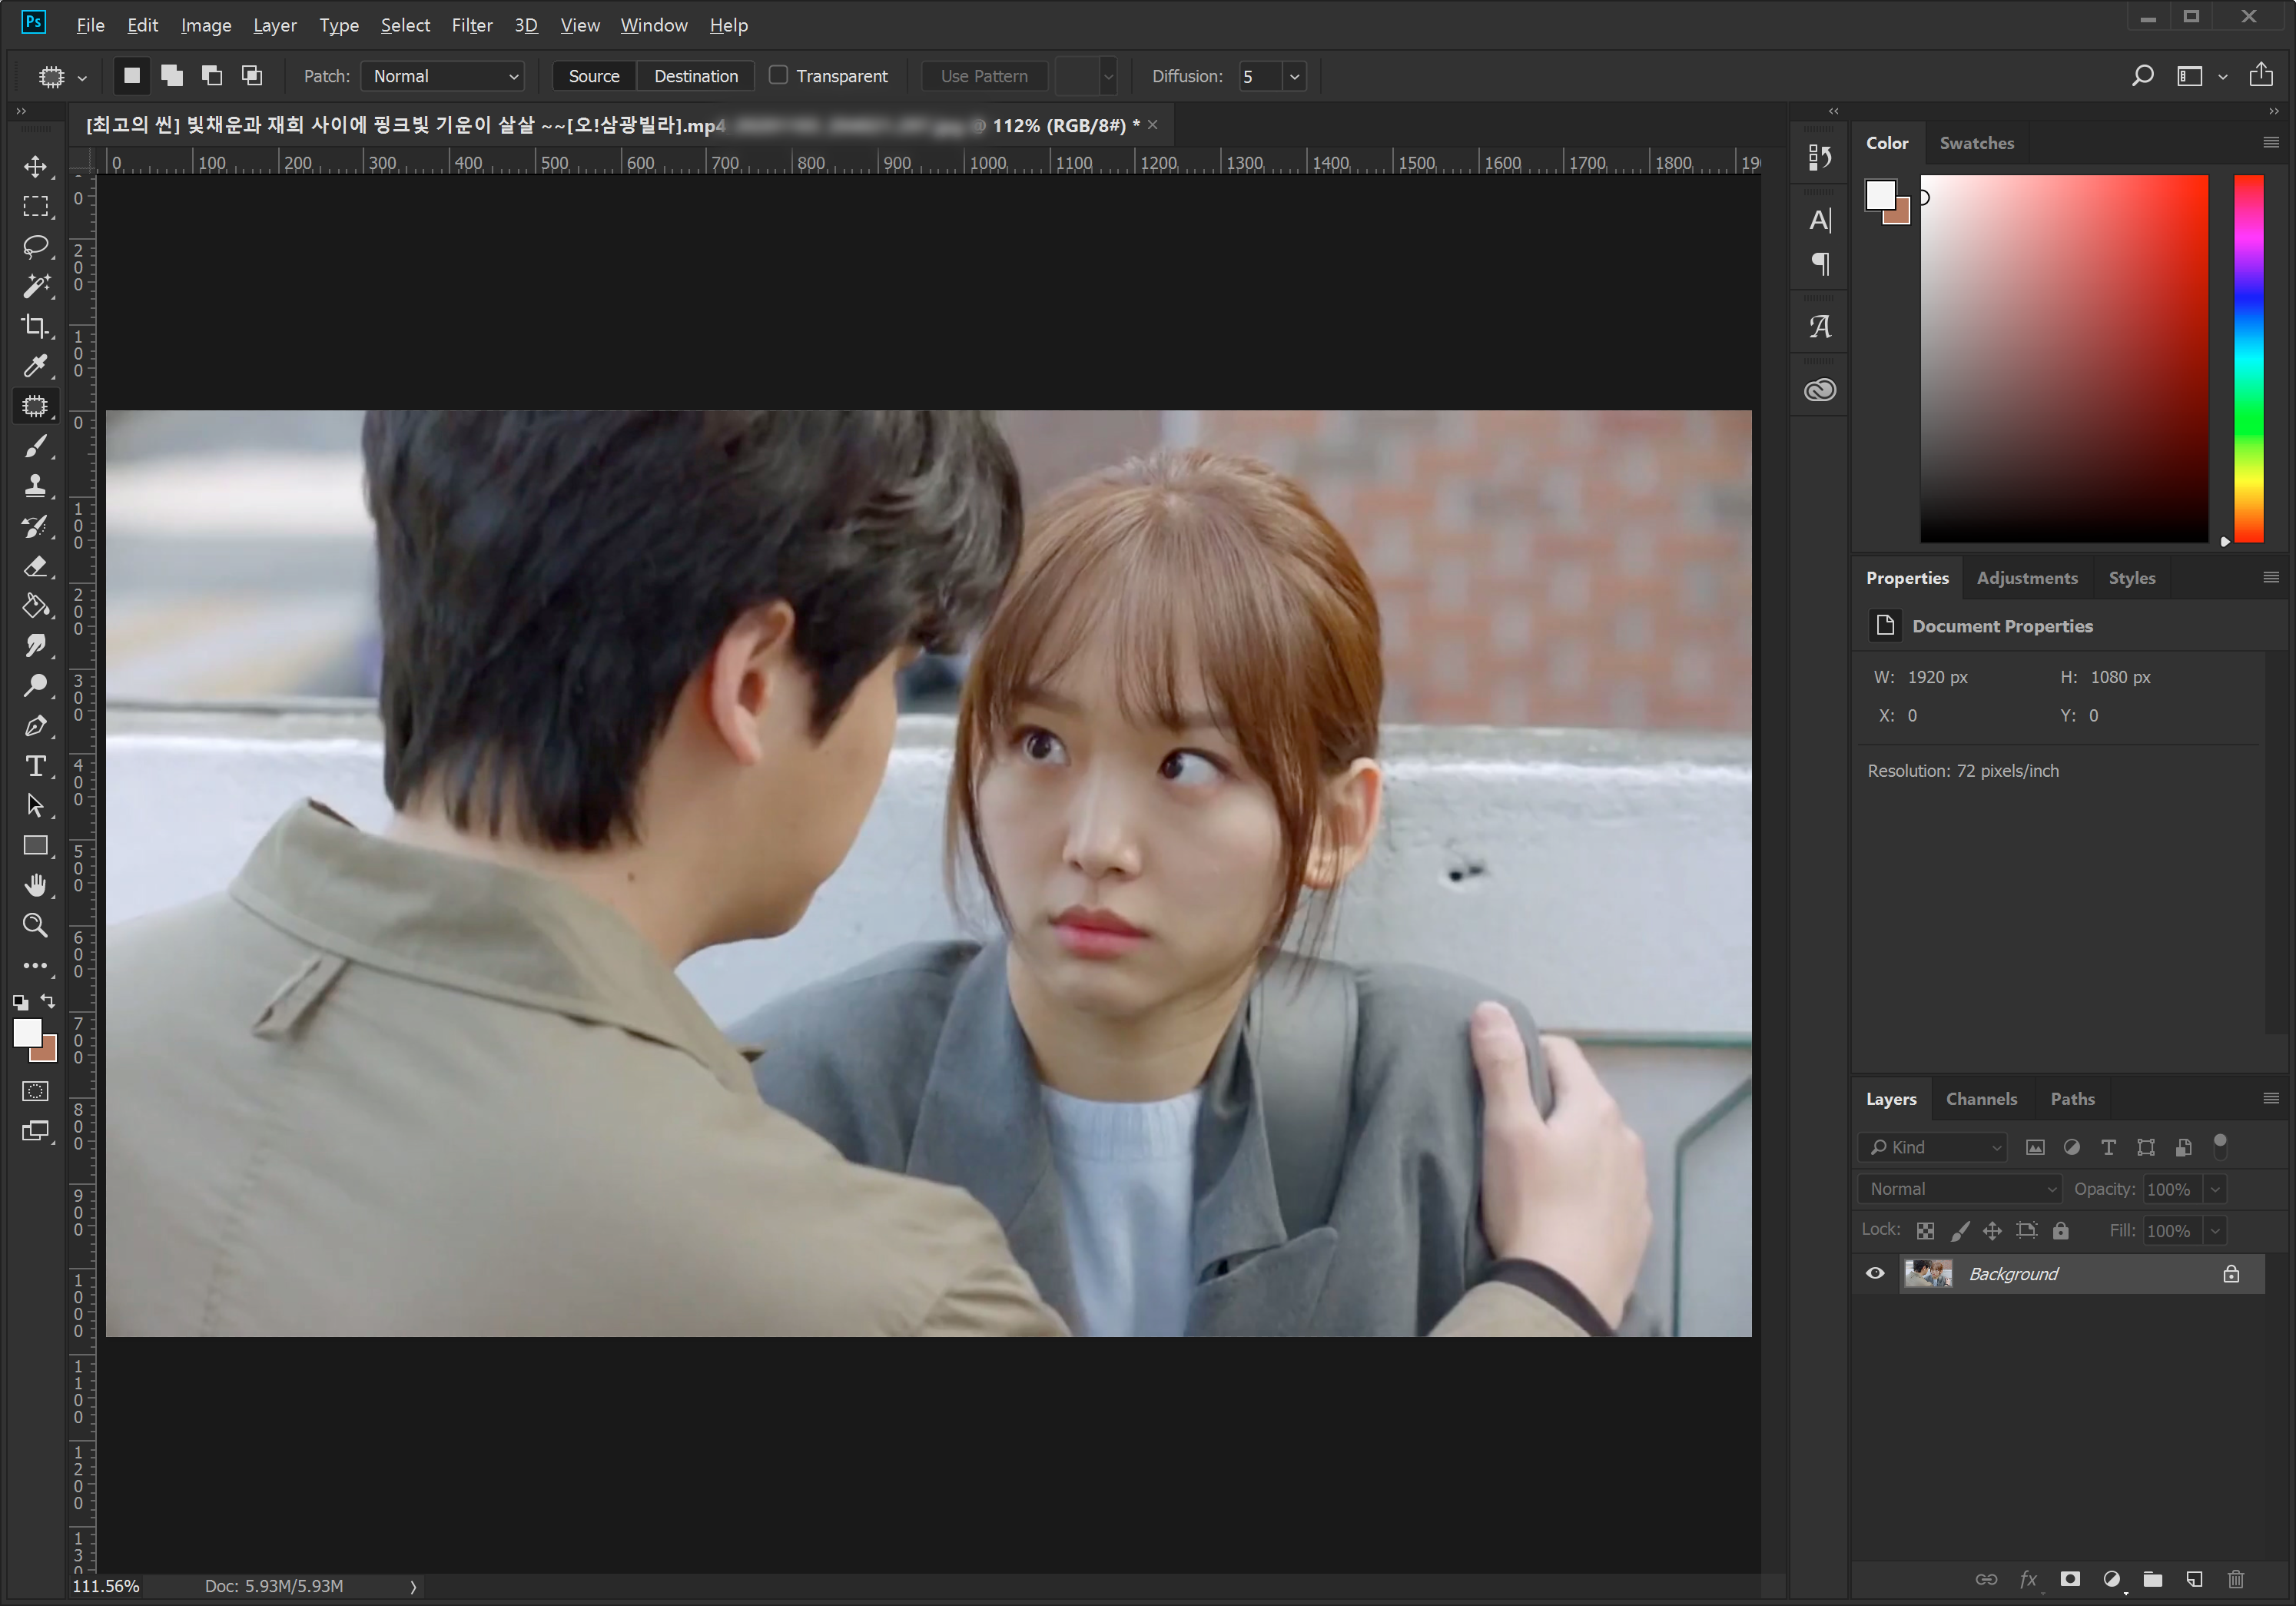Select the Zoom tool
Screen dimensions: 2296x1606
[35, 925]
